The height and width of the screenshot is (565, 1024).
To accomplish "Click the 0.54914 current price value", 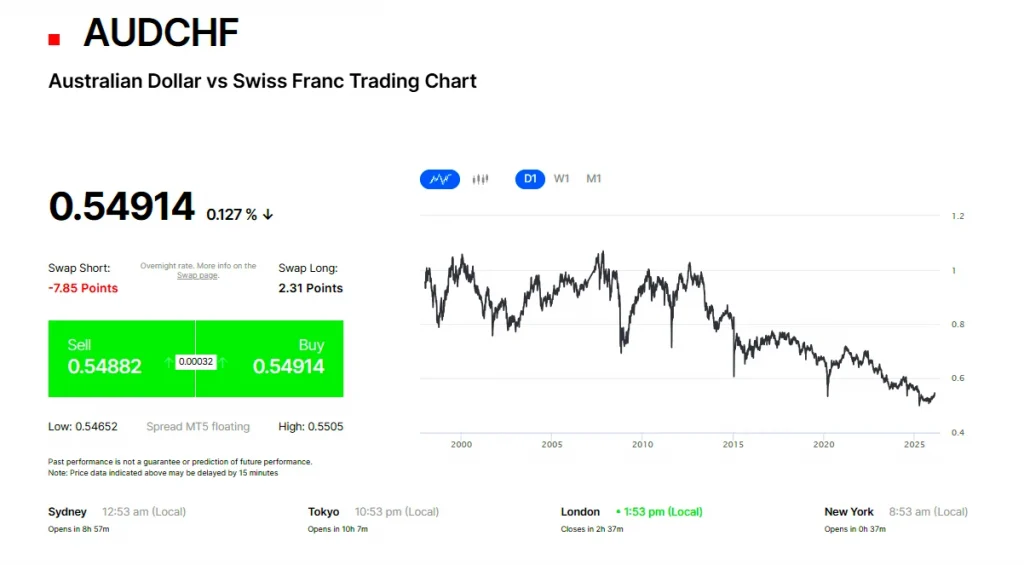I will (x=121, y=207).
